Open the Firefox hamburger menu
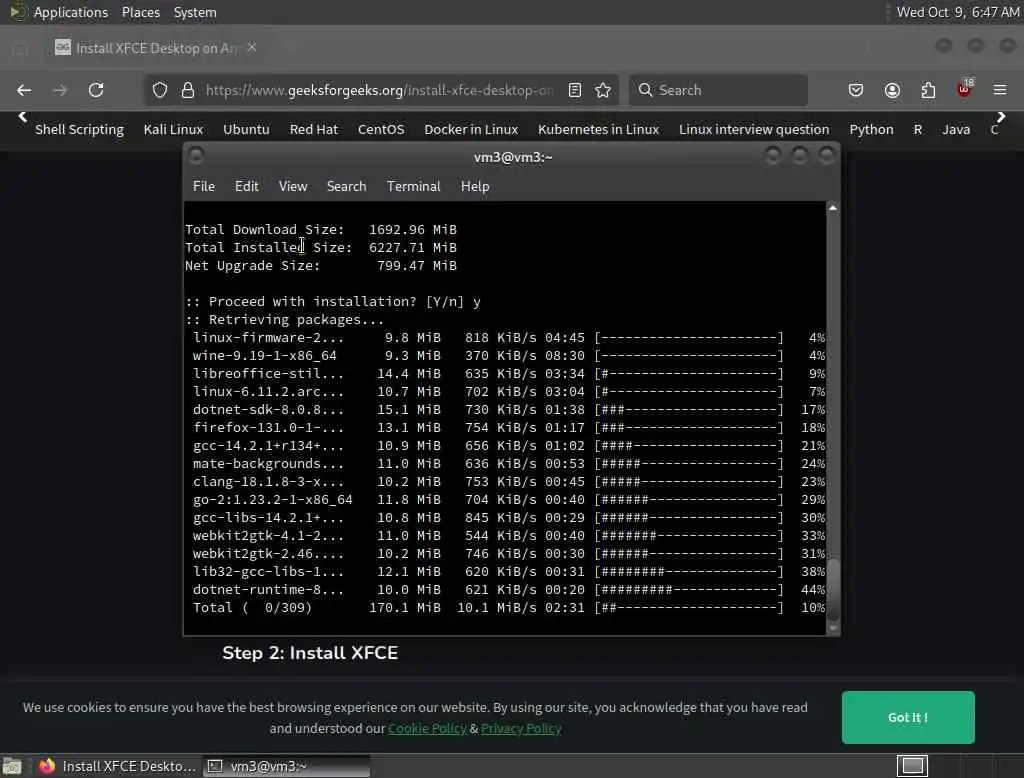Viewport: 1024px width, 778px height. click(1000, 90)
